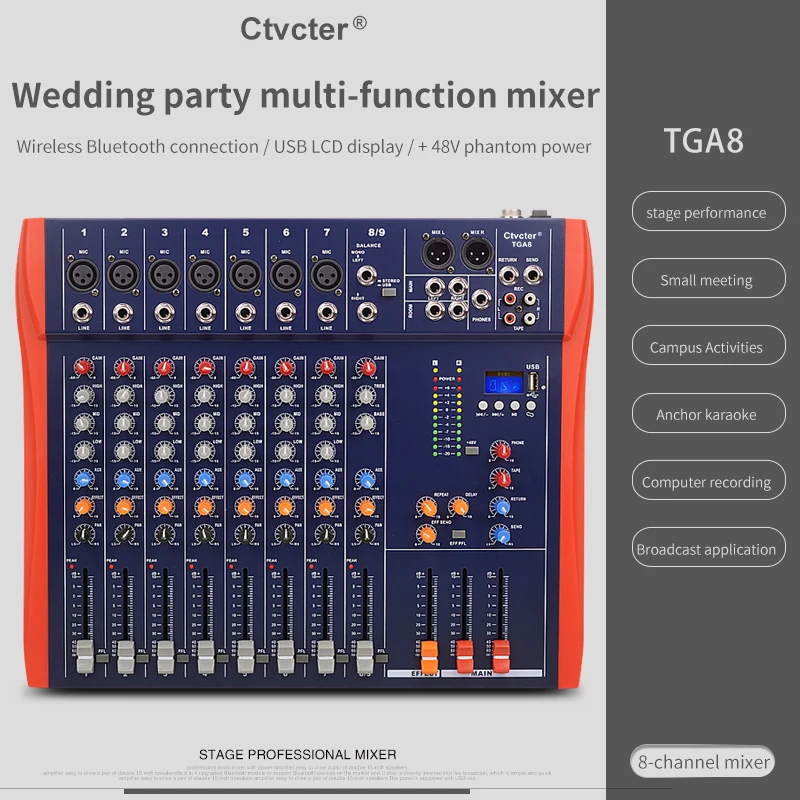Click the channel 7 LINE jack
The image size is (800, 800).
pos(327,312)
